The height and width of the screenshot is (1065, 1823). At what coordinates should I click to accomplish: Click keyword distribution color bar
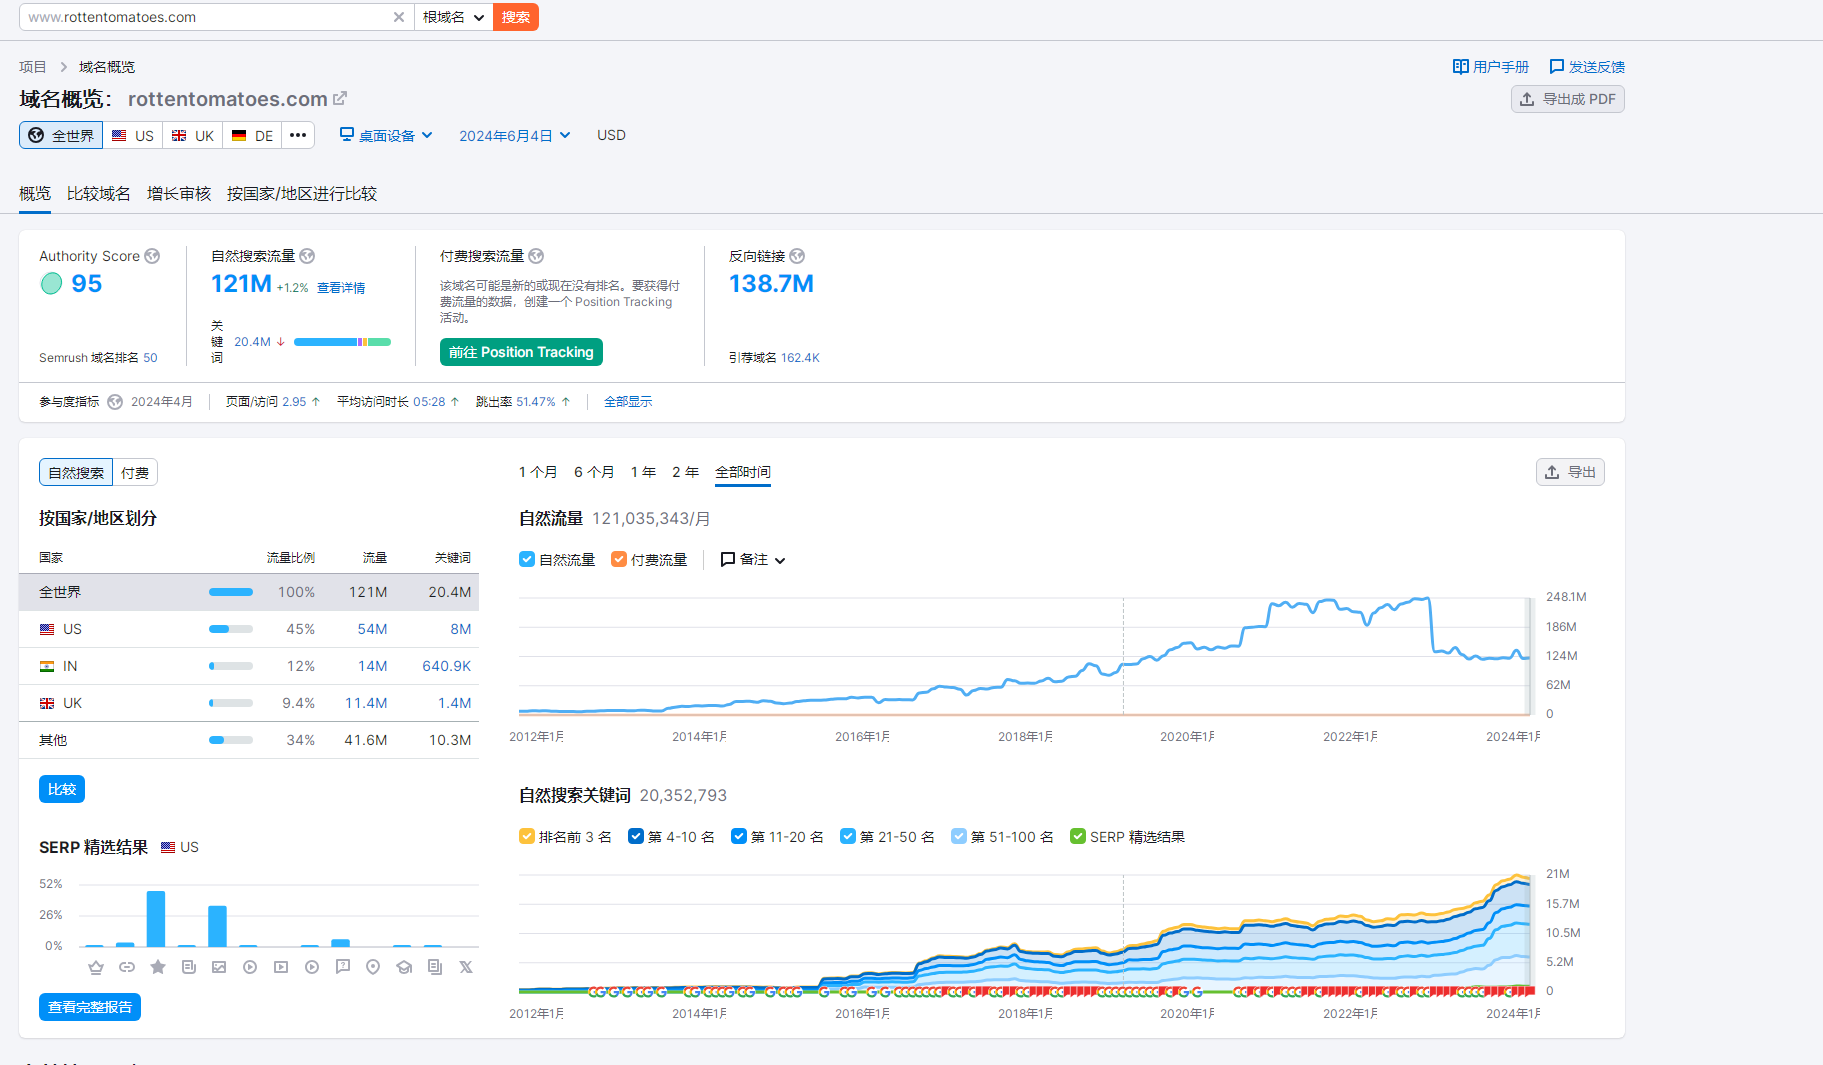[x=342, y=342]
